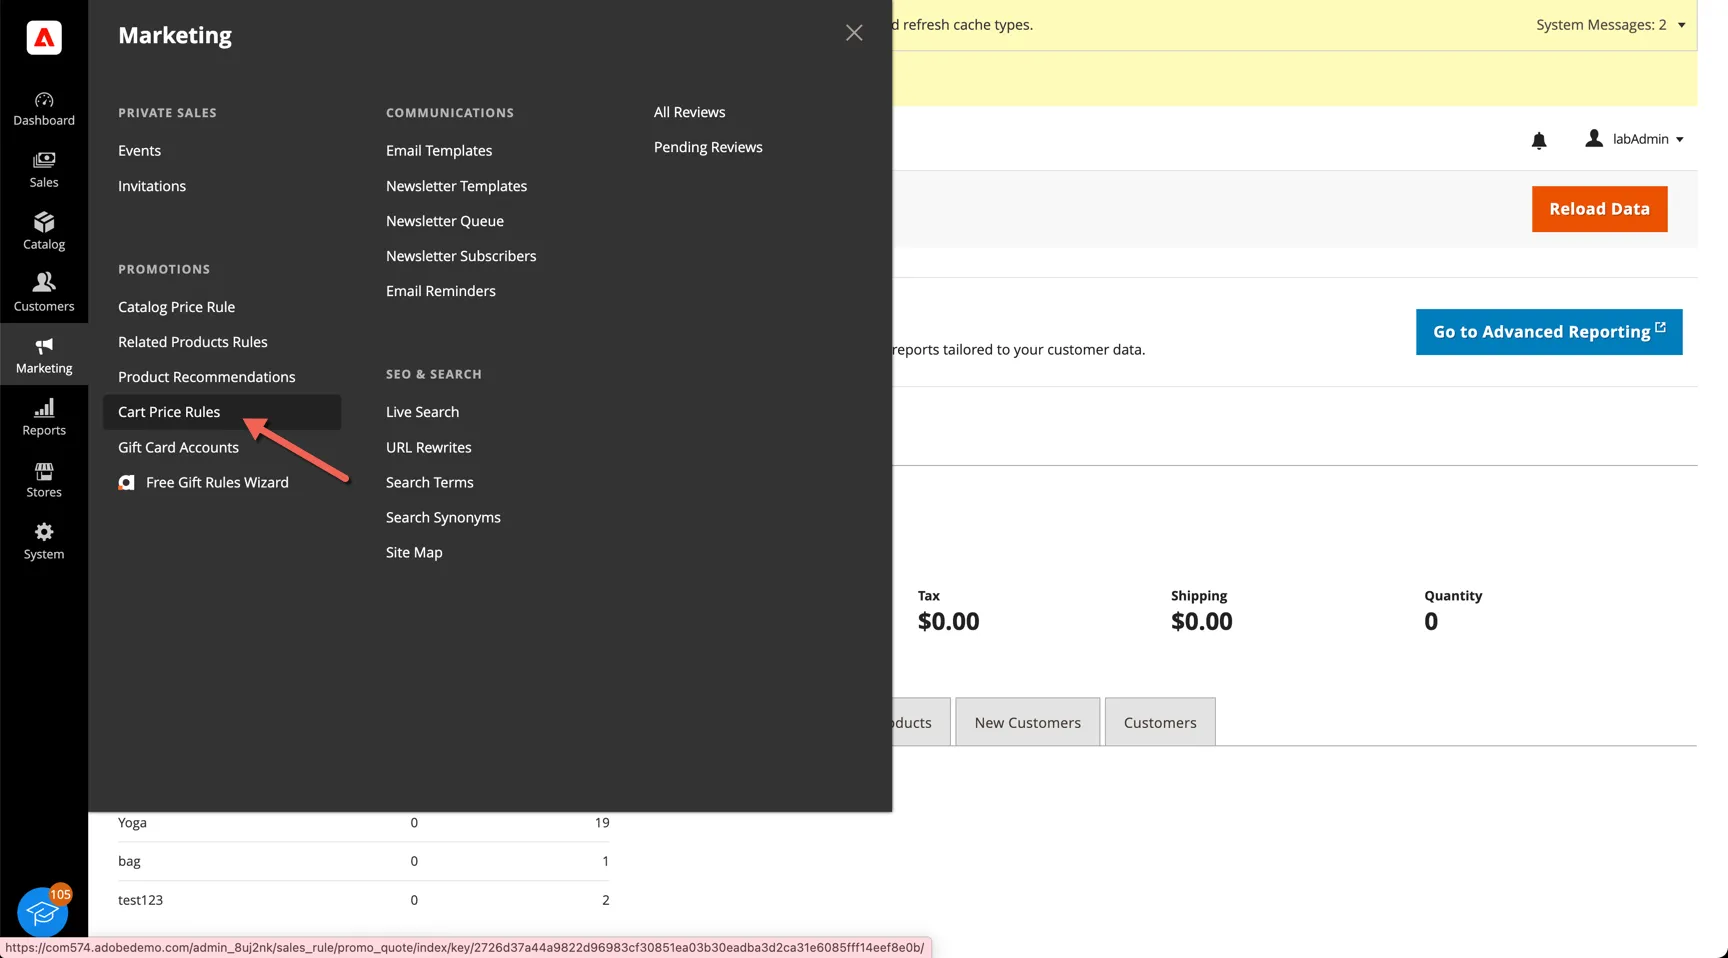Open the Customers sidebar icon
Screen dimensions: 1728x958
(44, 293)
